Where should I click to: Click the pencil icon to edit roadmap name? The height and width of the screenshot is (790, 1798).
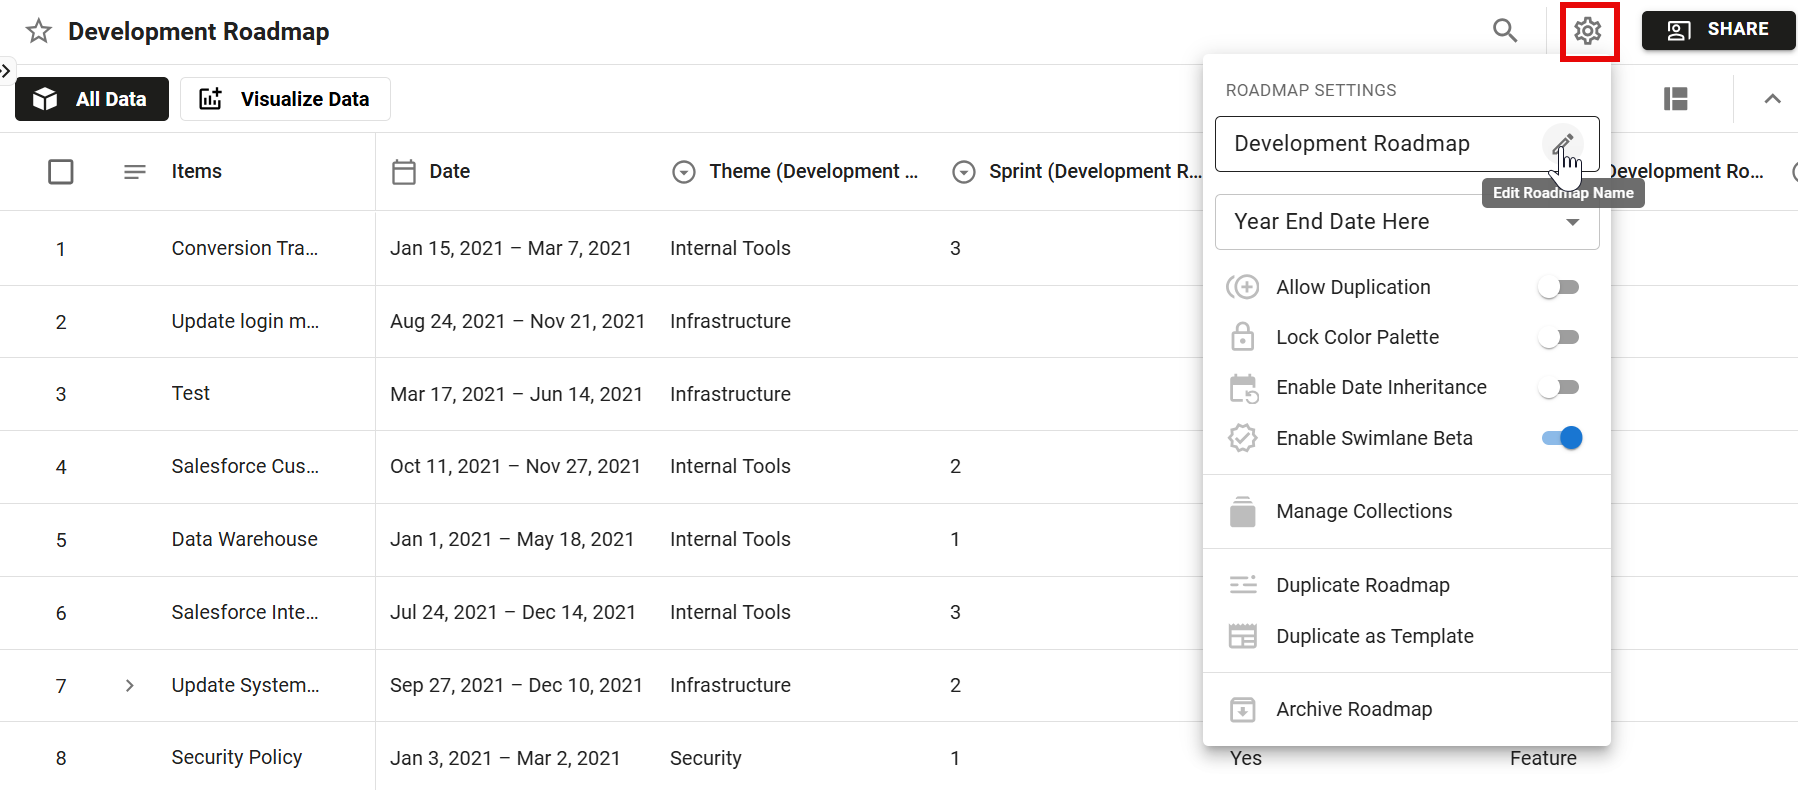point(1562,144)
